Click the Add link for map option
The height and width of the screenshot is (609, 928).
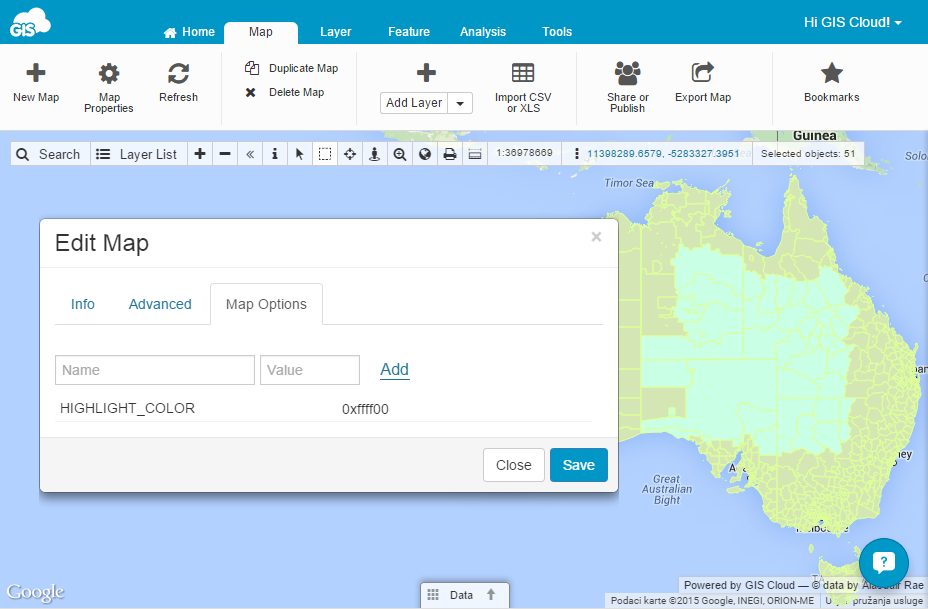tap(394, 369)
